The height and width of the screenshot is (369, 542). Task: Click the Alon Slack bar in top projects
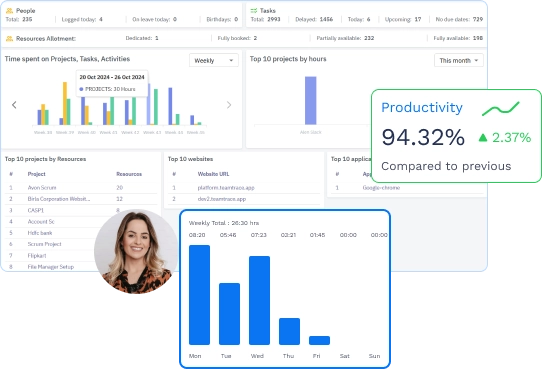[x=310, y=101]
